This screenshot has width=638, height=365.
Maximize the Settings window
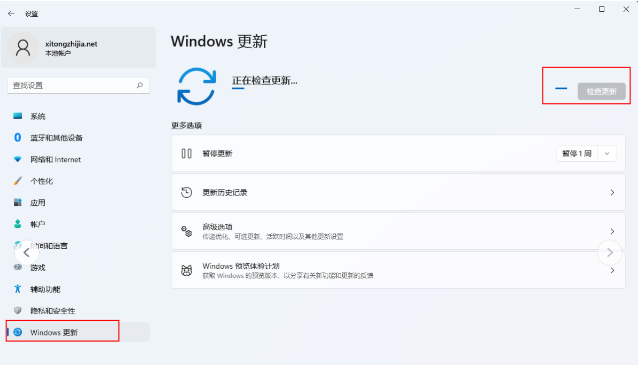pos(601,9)
